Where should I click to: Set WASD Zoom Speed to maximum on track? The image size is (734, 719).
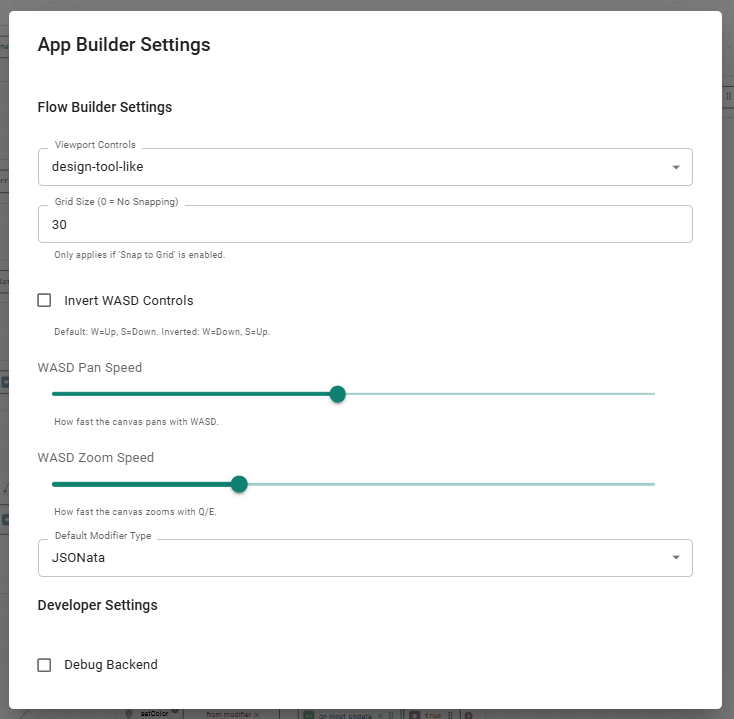(654, 484)
